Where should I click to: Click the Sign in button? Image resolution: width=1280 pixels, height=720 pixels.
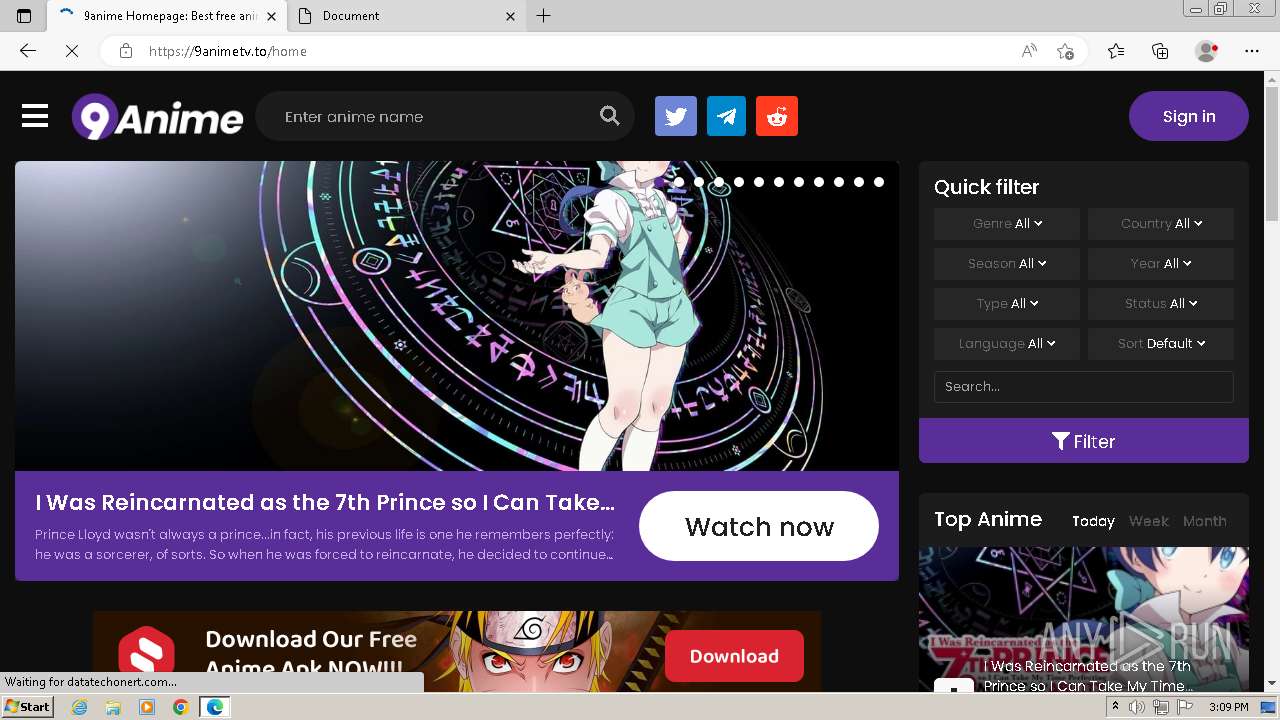coord(1189,116)
